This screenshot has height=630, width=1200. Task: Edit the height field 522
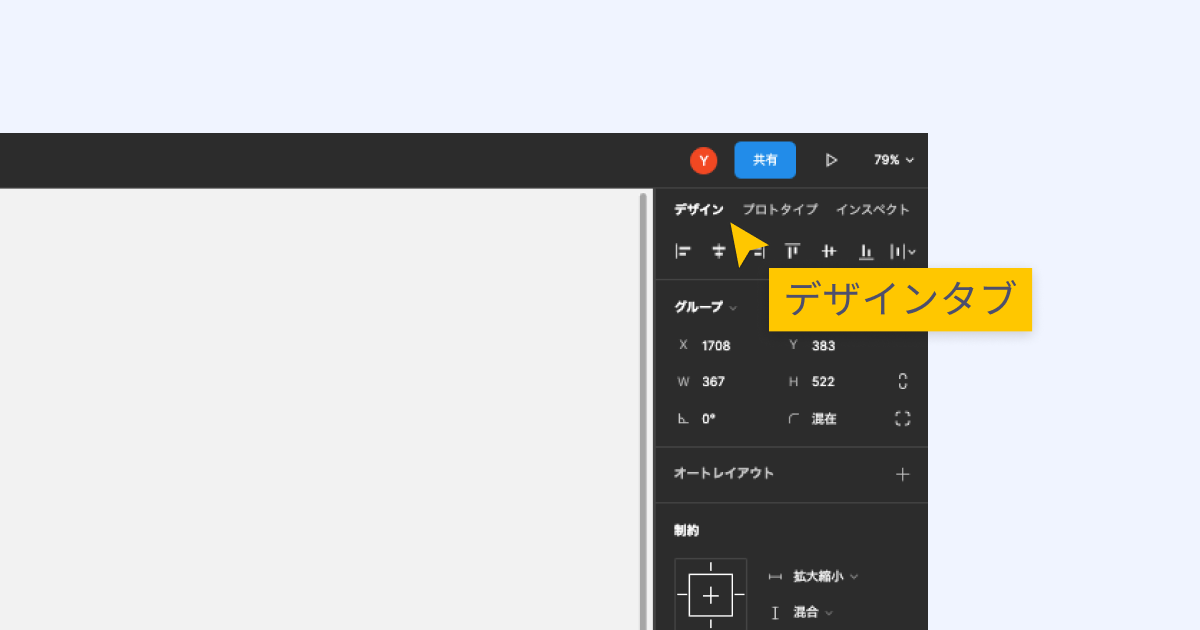tap(823, 381)
